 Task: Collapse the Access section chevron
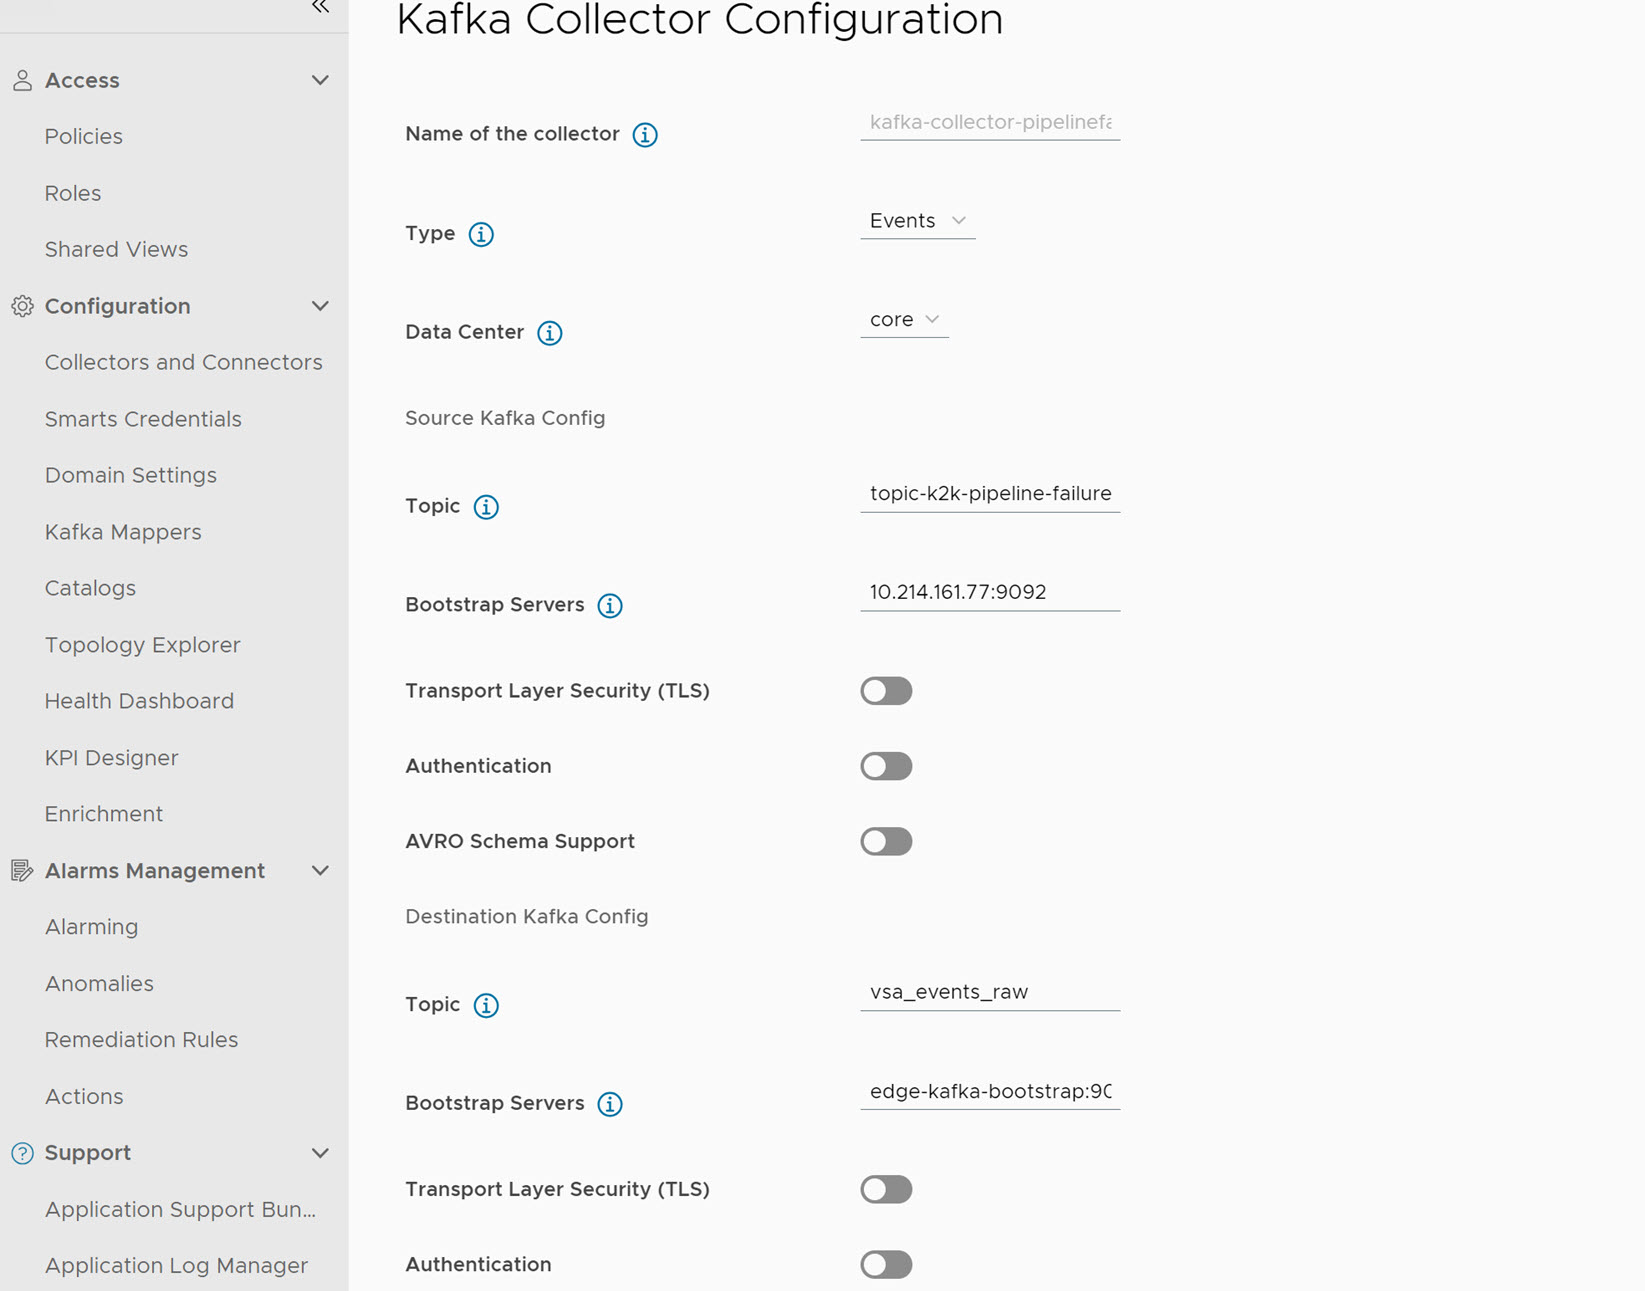[320, 80]
